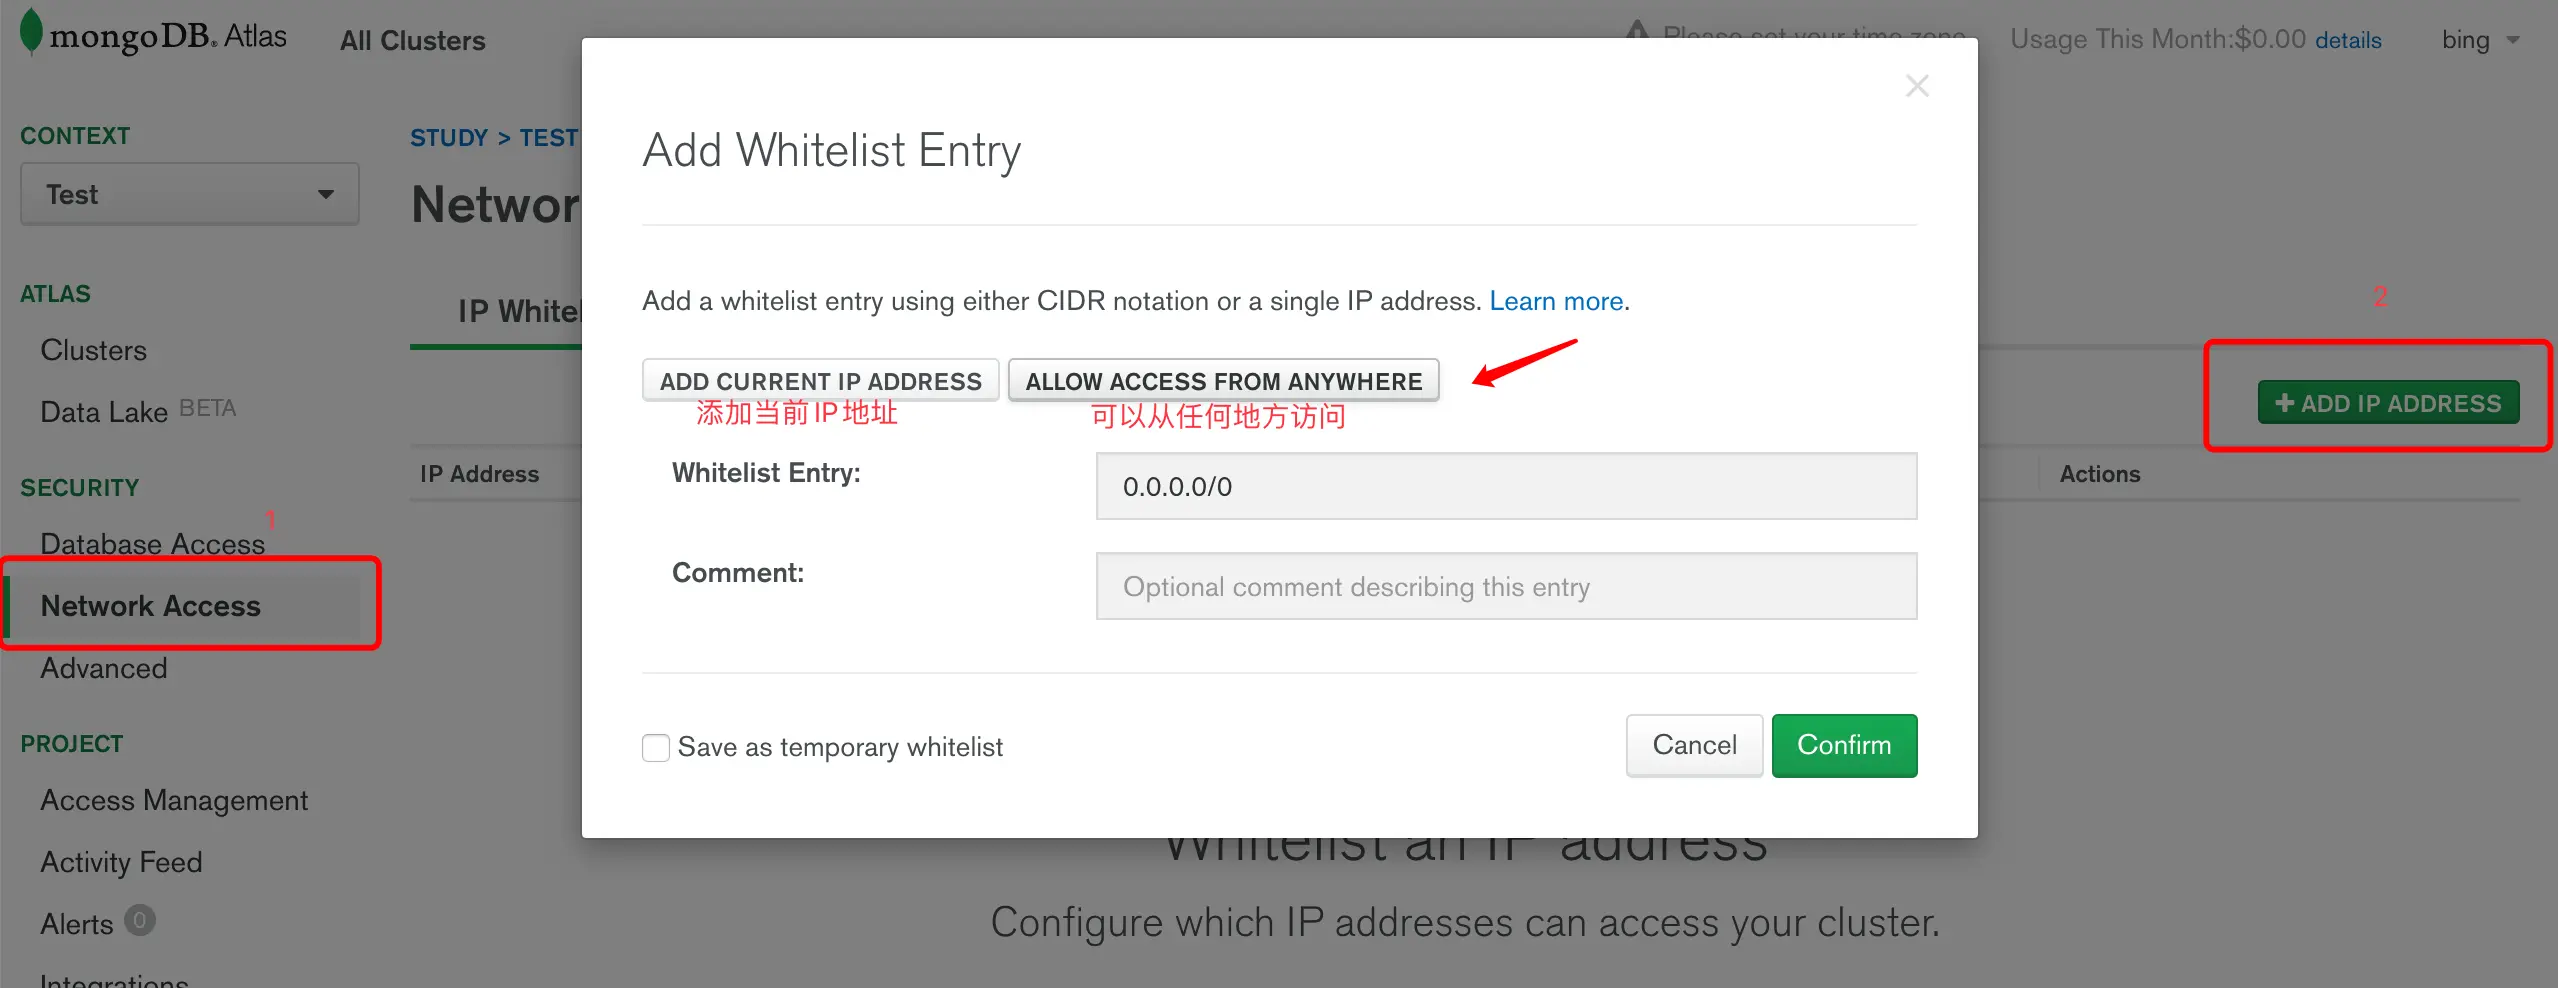The height and width of the screenshot is (988, 2558).
Task: Go to Database Access page
Action: pyautogui.click(x=152, y=543)
